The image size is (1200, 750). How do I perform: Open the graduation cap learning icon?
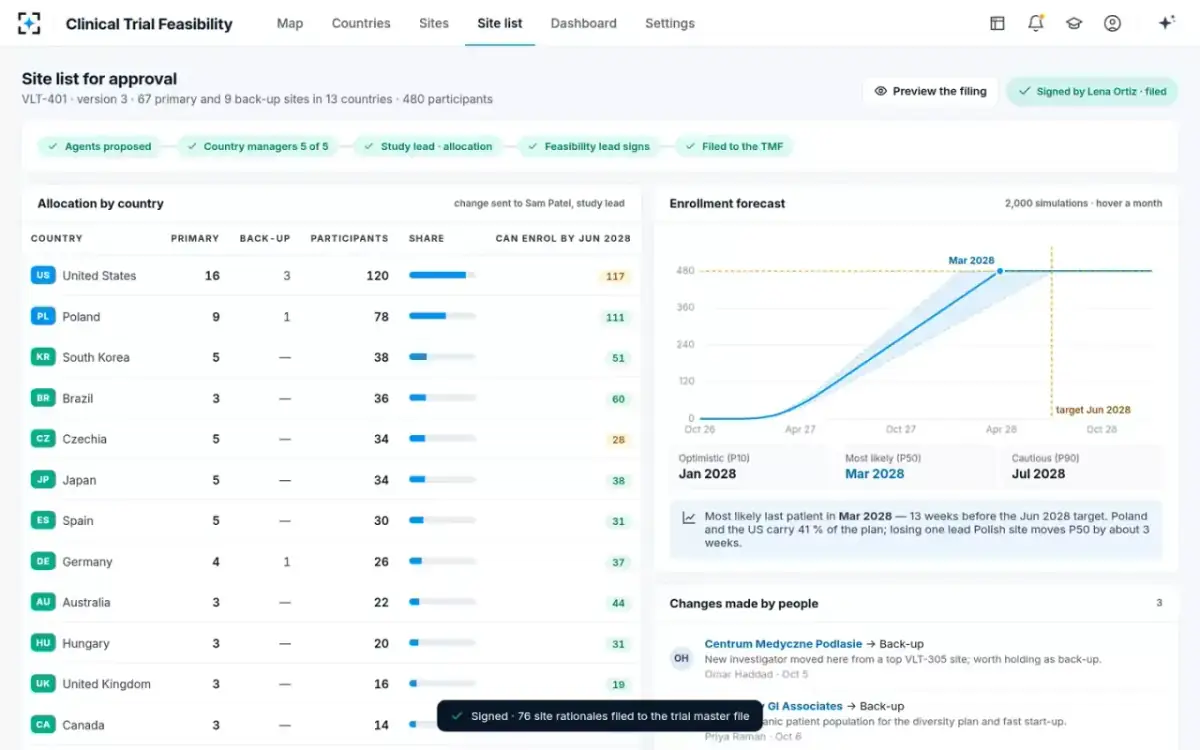coord(1074,23)
